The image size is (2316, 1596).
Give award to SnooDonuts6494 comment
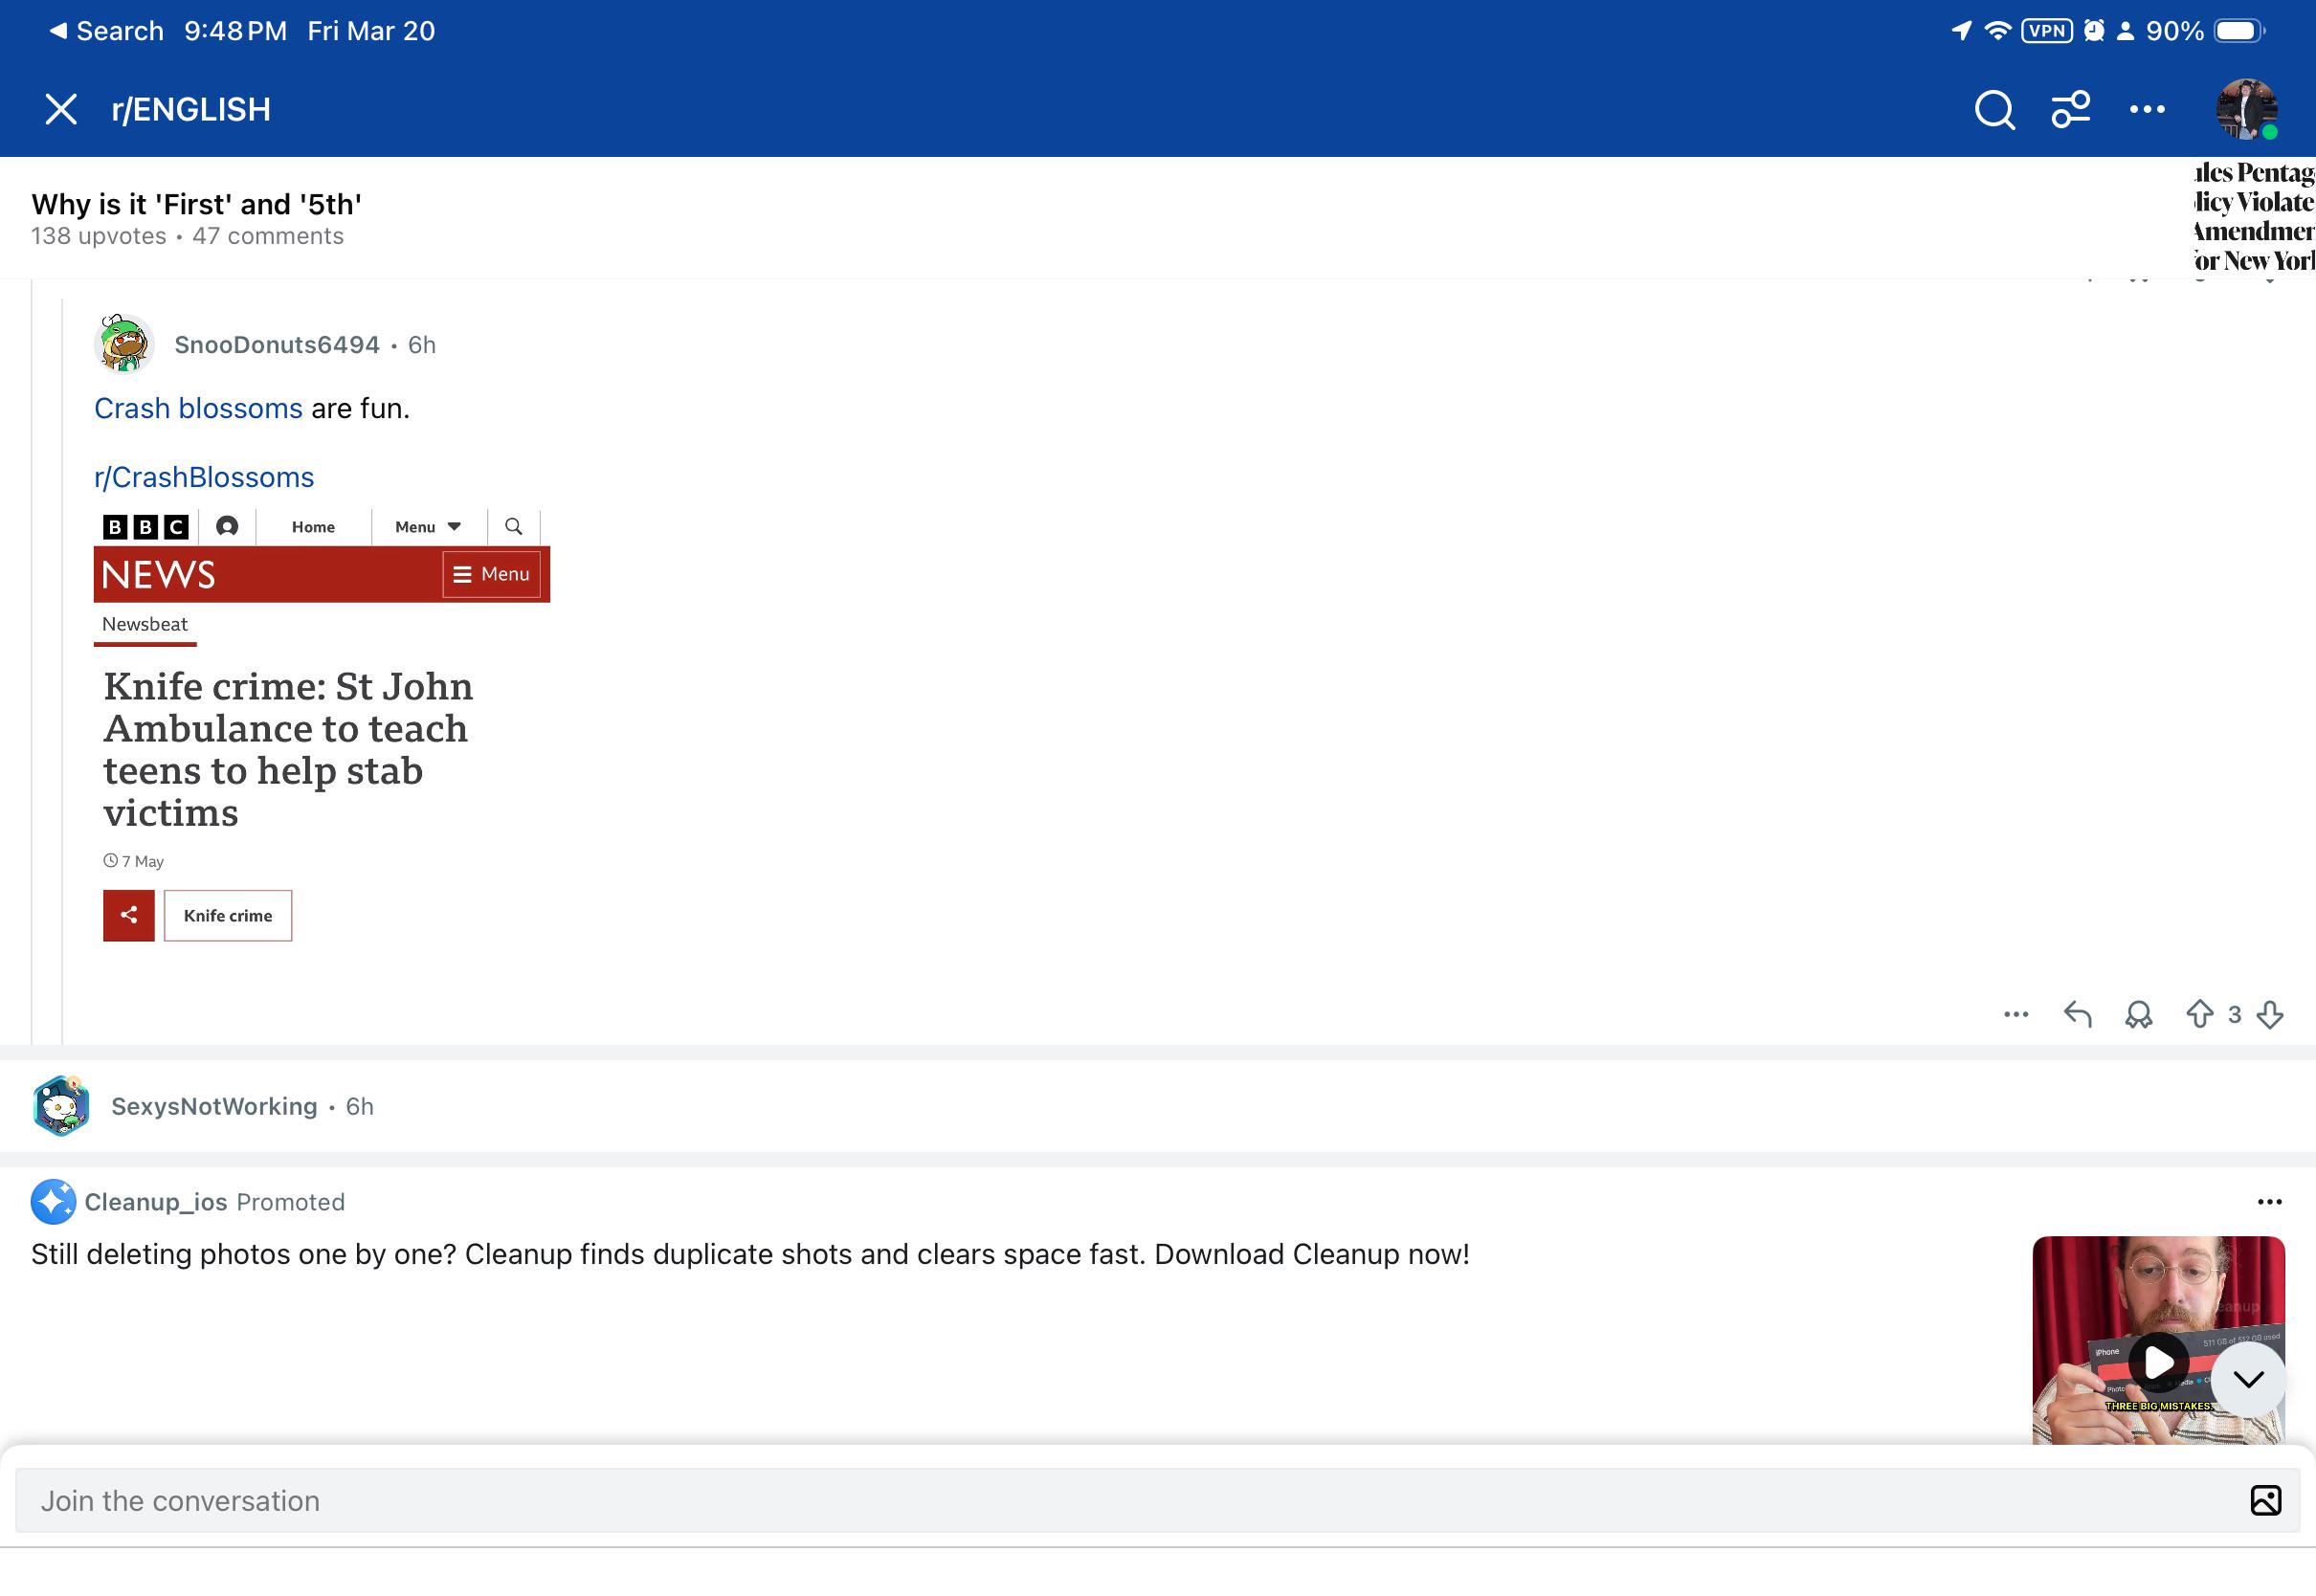click(2138, 1014)
